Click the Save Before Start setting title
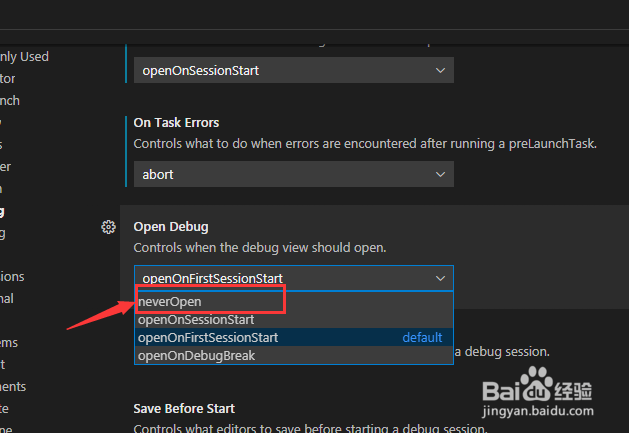Screen dimensions: 629x433 tap(184, 409)
